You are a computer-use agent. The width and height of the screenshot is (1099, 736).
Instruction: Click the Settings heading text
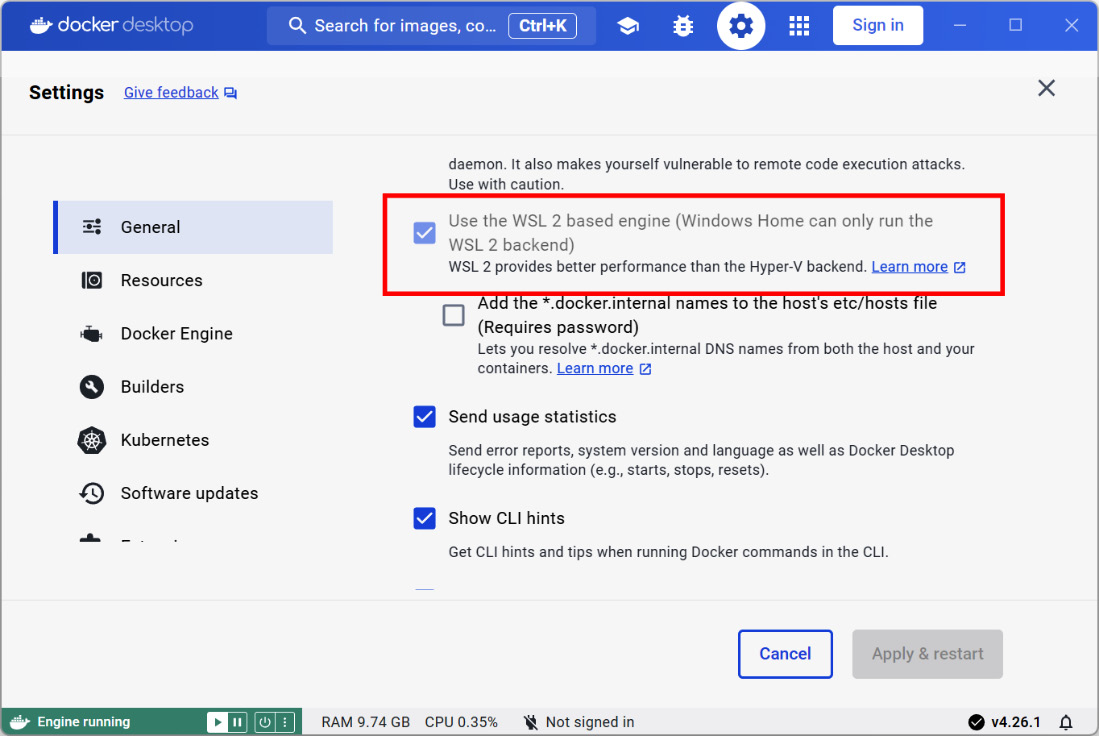(x=67, y=93)
